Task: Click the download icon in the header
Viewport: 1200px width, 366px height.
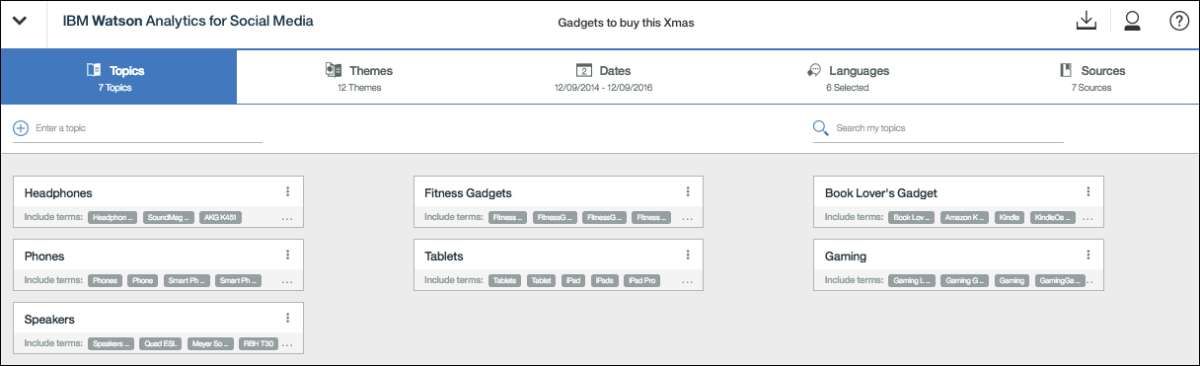Action: [1085, 22]
